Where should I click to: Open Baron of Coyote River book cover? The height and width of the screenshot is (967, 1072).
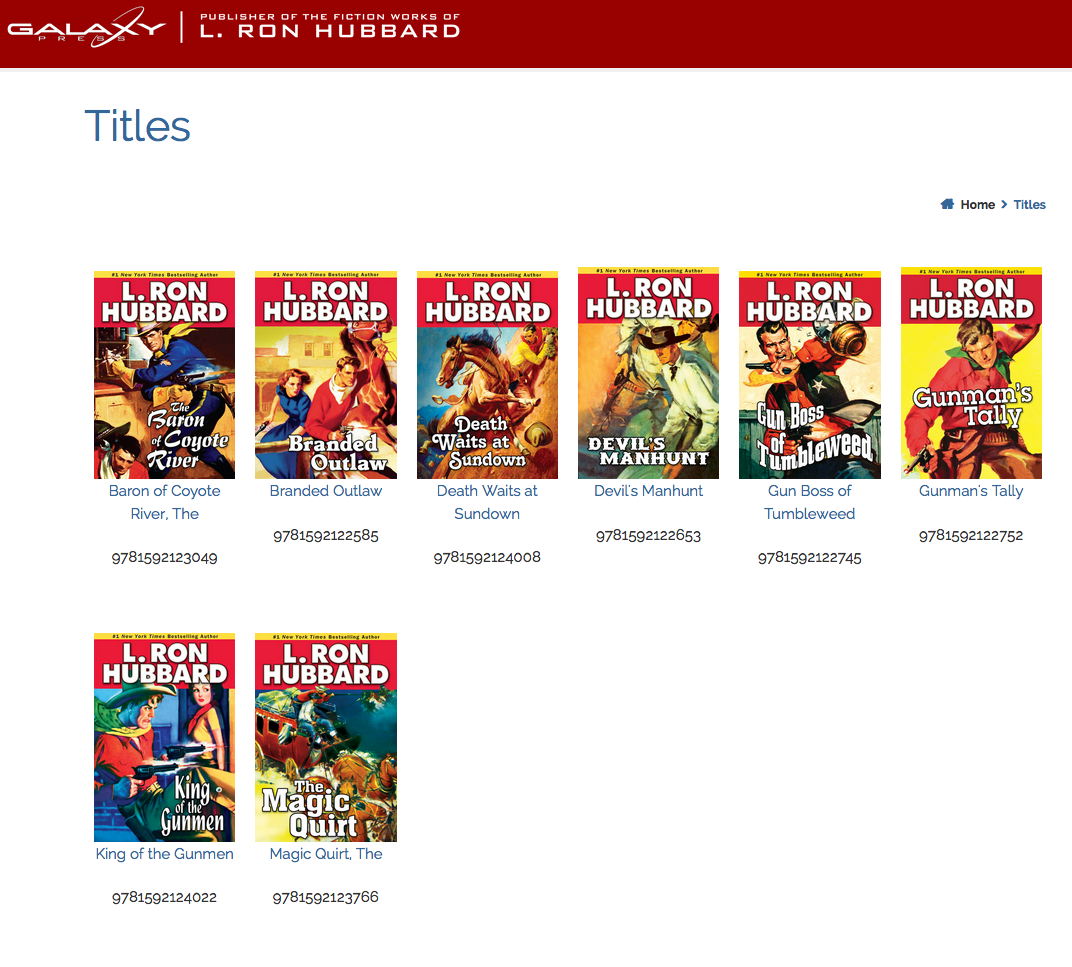[x=164, y=375]
